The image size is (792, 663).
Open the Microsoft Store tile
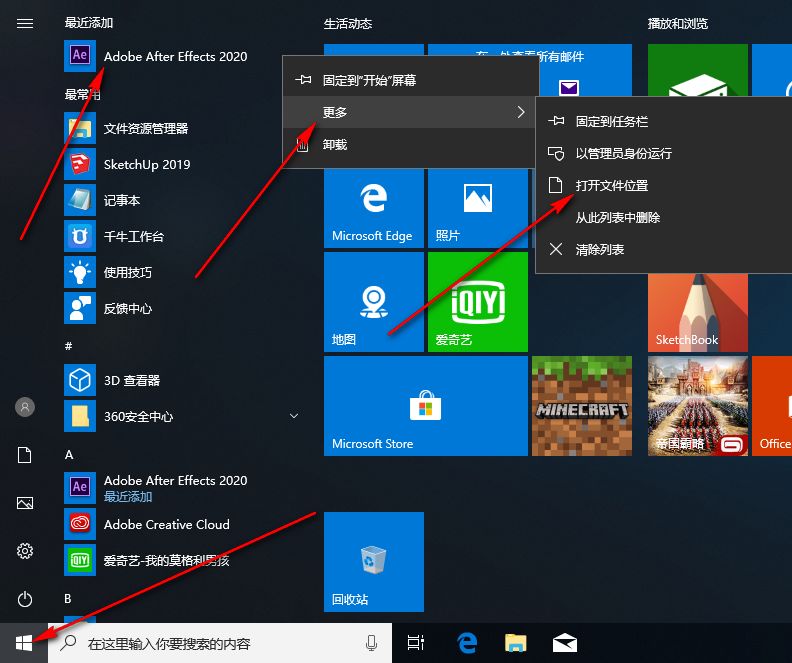(426, 406)
